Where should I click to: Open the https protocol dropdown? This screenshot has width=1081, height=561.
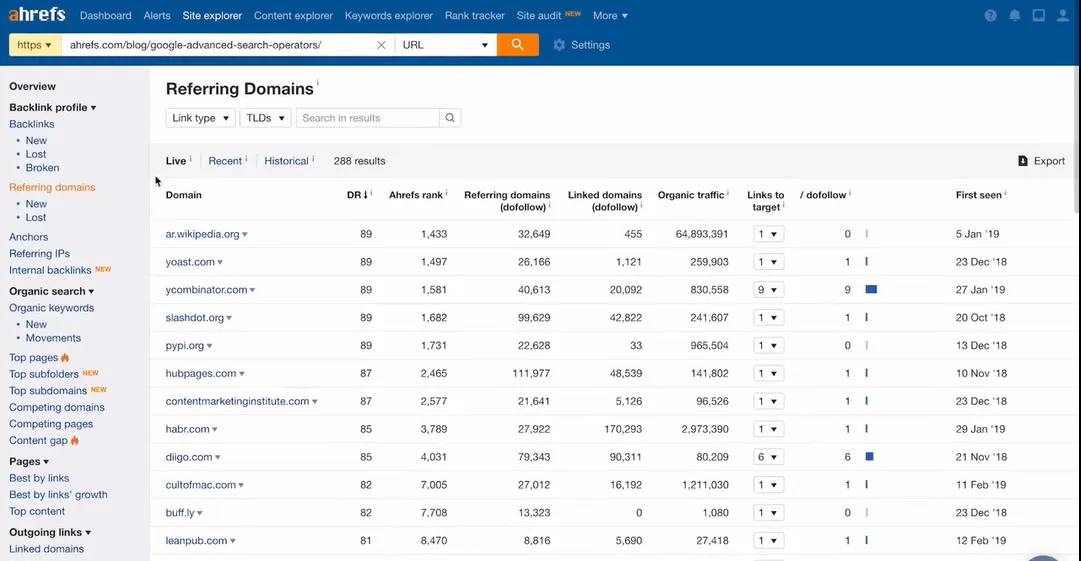34,45
